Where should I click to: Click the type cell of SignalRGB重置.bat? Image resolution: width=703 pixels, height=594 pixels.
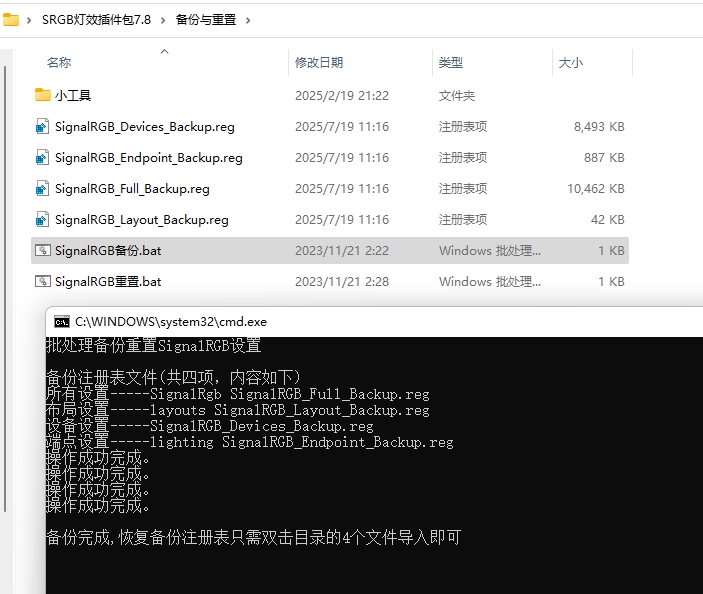pyautogui.click(x=490, y=282)
